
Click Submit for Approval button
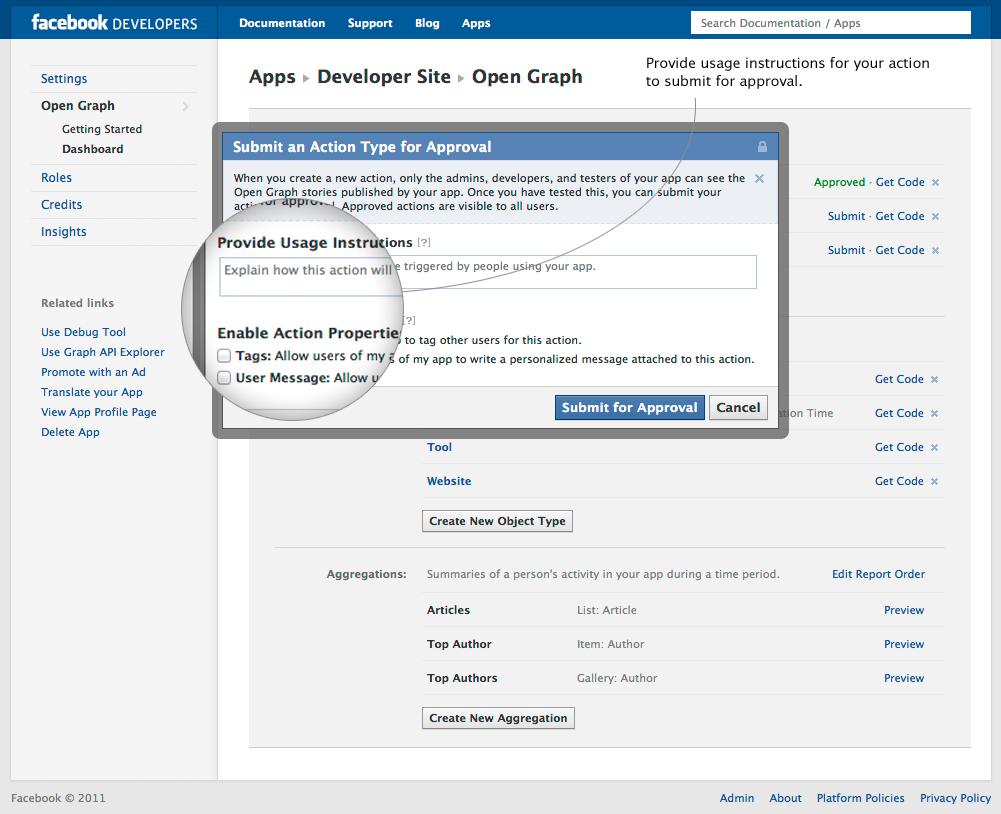click(629, 407)
